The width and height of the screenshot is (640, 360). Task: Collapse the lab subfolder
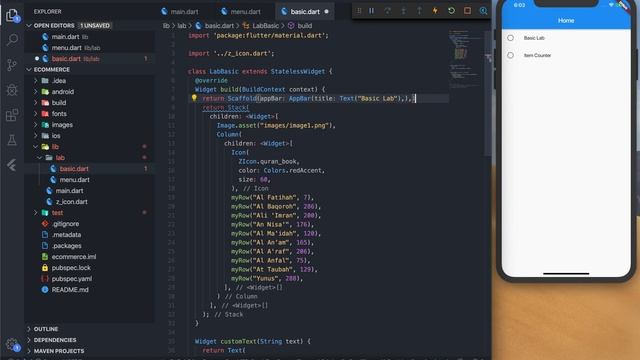point(40,158)
